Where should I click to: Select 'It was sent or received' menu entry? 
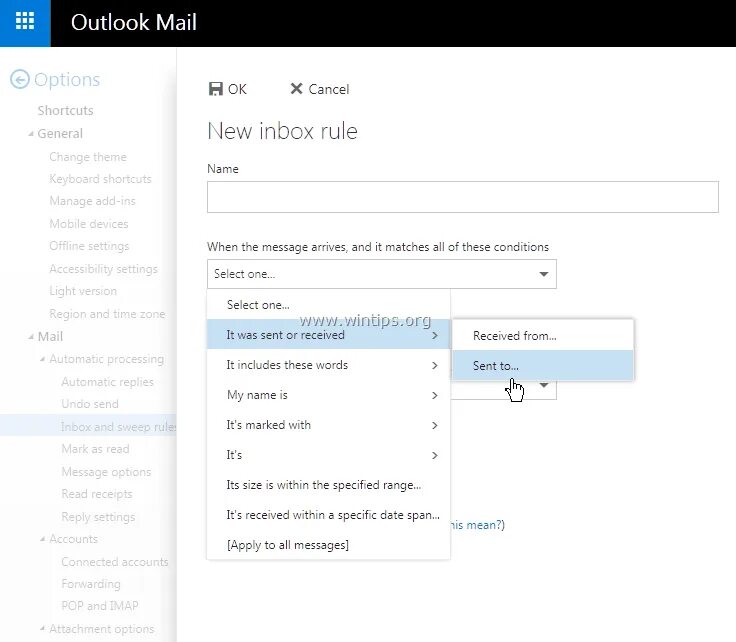pos(328,335)
